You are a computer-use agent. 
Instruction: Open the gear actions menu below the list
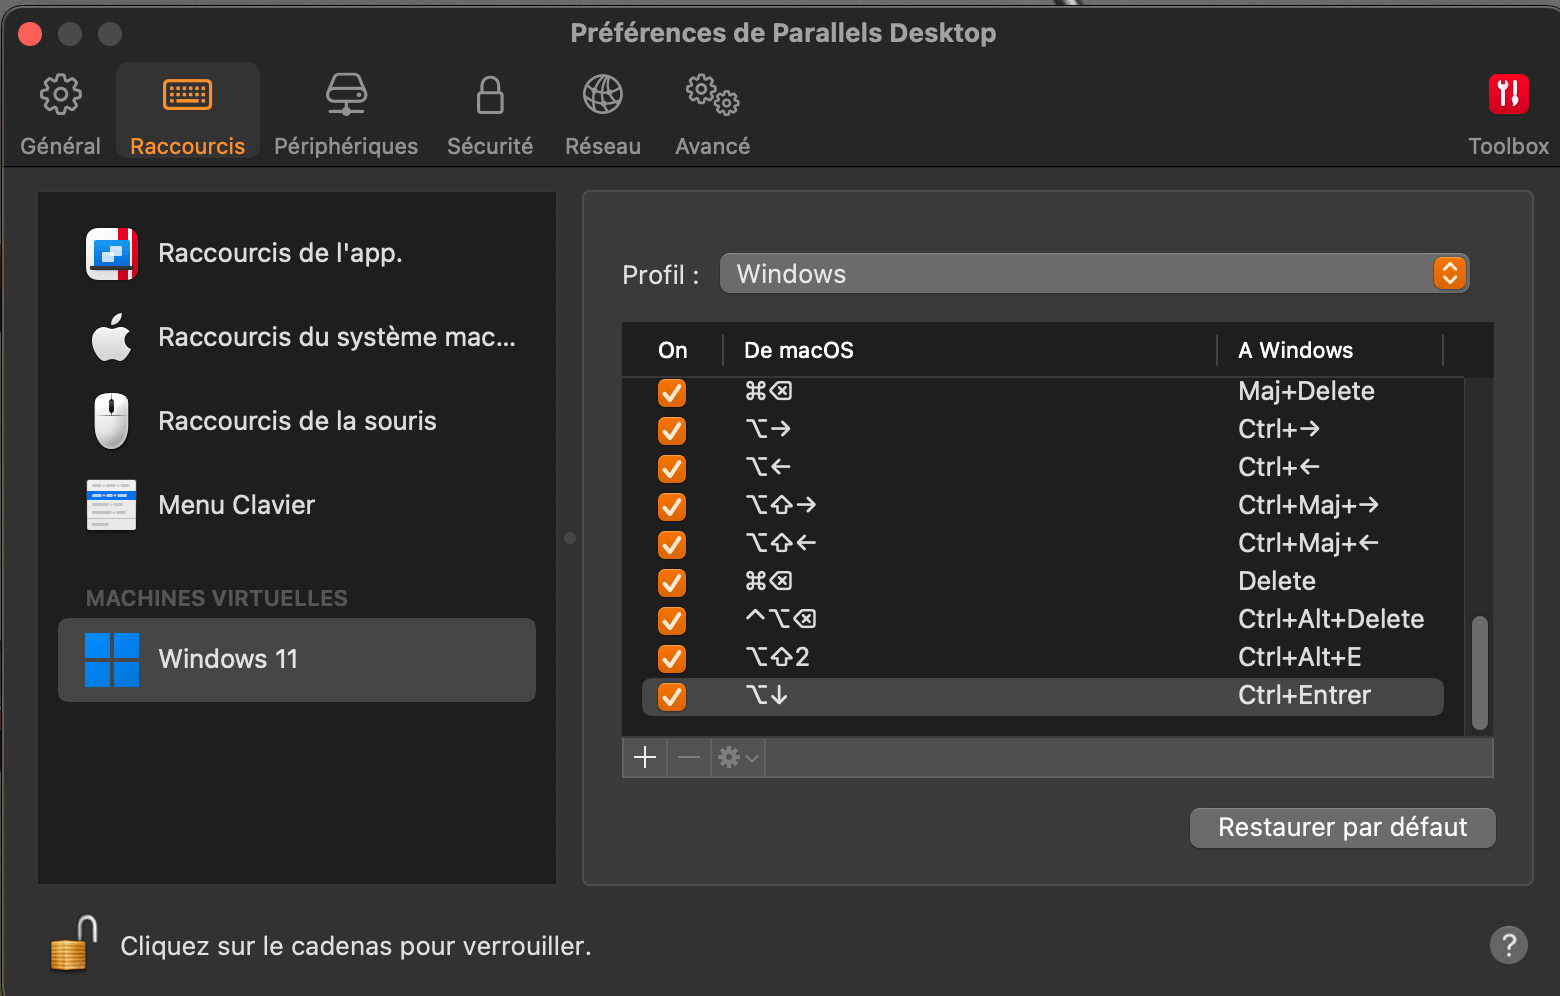(x=738, y=757)
